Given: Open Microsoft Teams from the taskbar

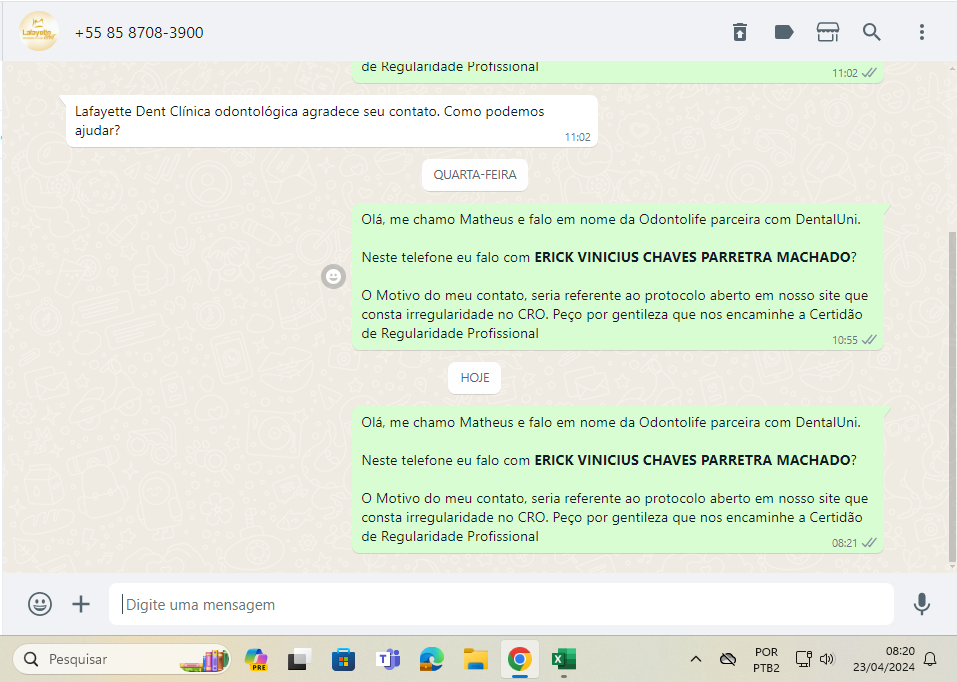Looking at the screenshot, I should 388,659.
